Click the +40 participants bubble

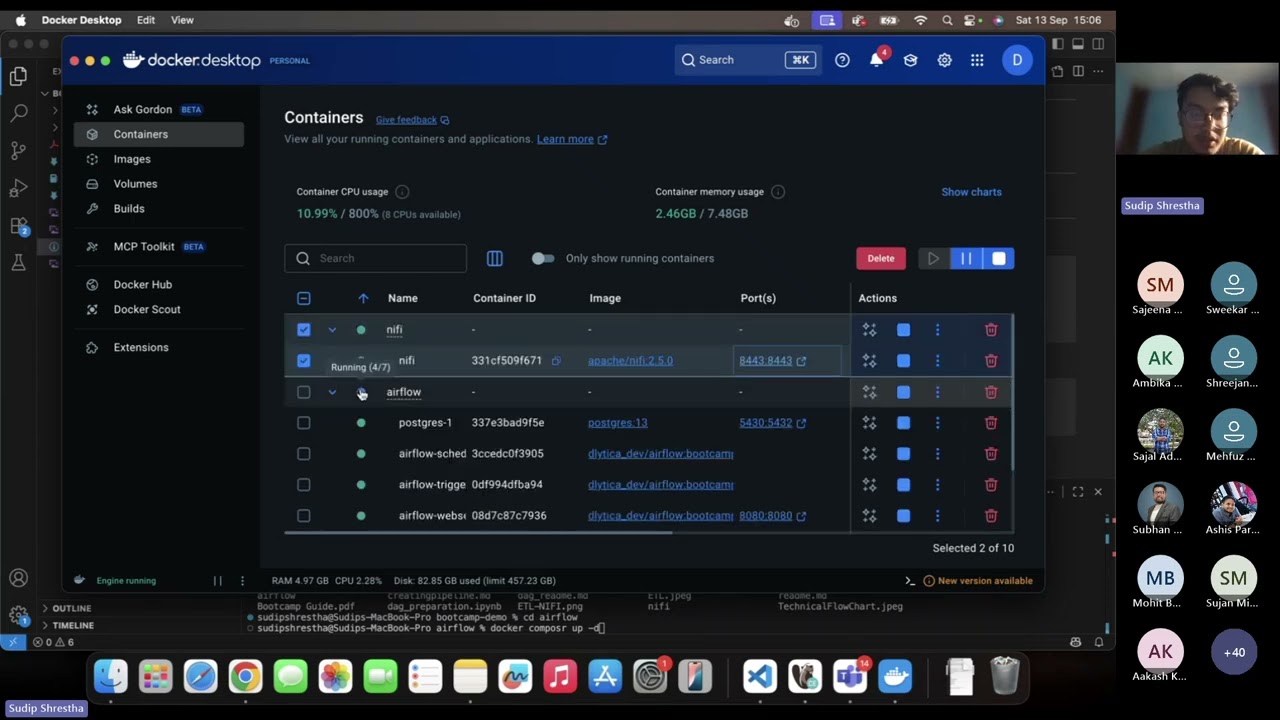(x=1234, y=653)
